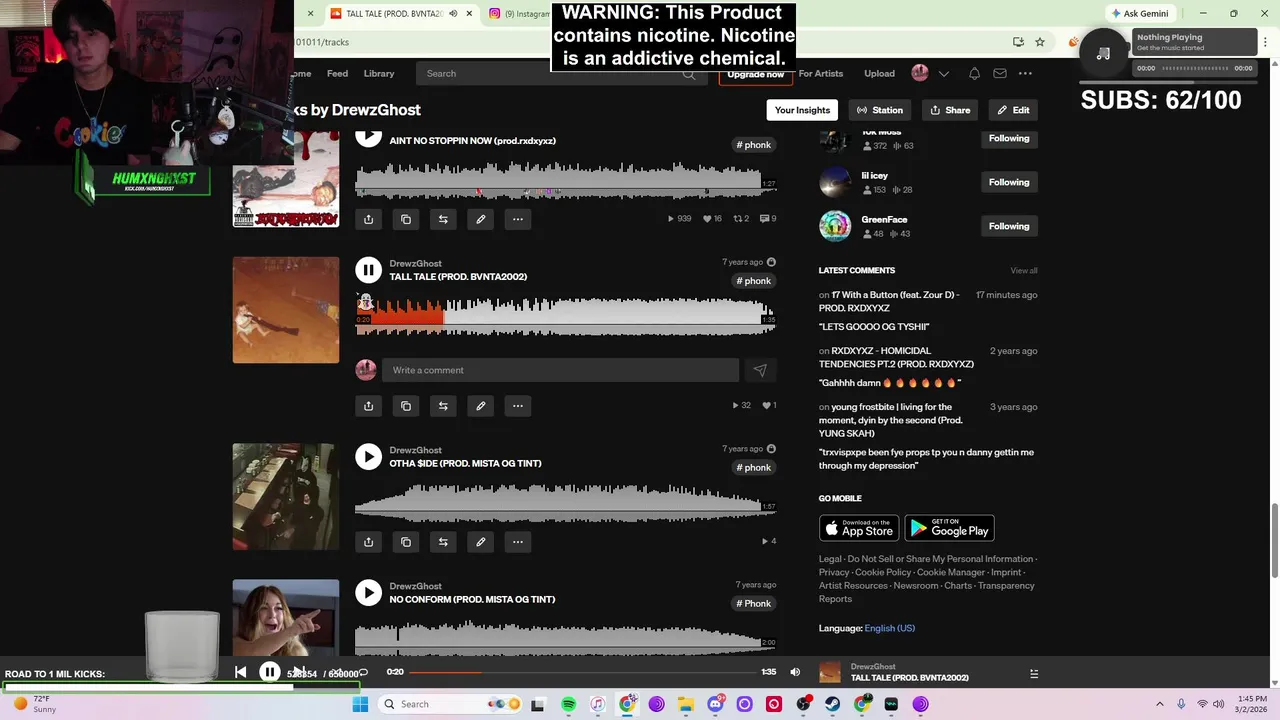Click the Edit profile button
This screenshot has height=720, width=1280.
[1013, 110]
